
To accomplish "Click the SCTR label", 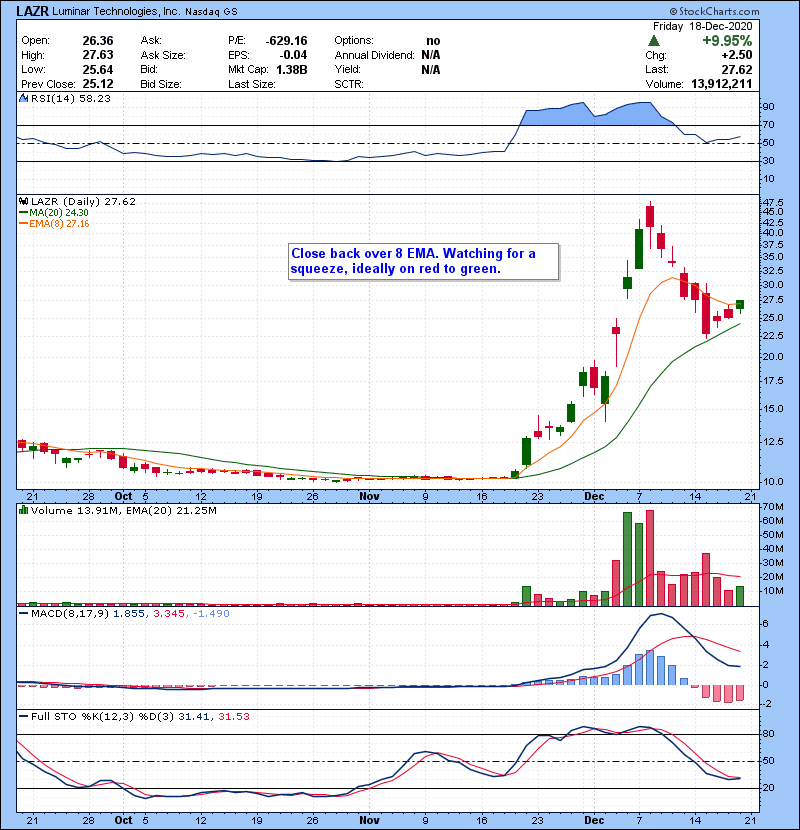I will tap(348, 84).
